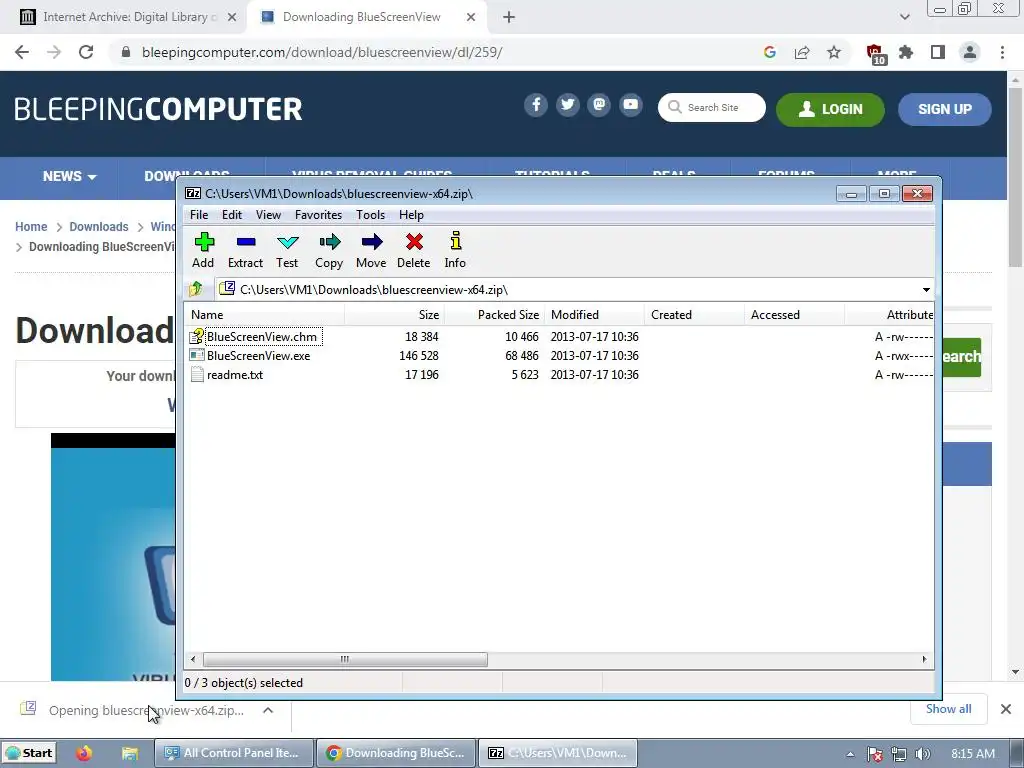
Task: Share this page from the address bar
Action: (802, 52)
